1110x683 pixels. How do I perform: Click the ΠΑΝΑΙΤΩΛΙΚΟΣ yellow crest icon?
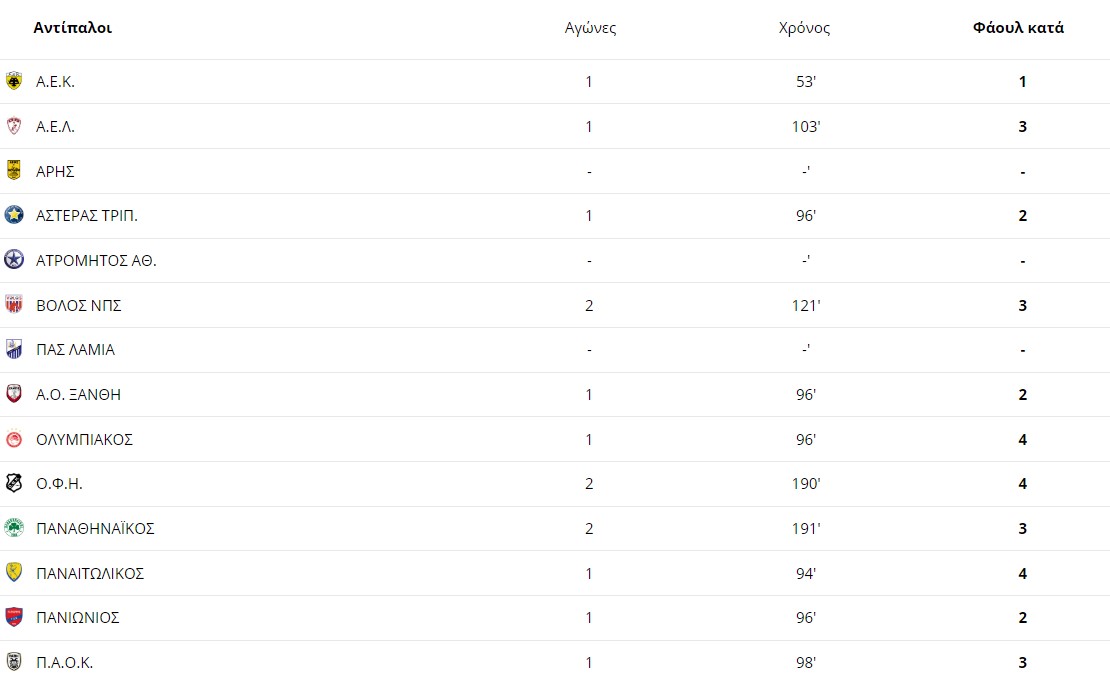pyautogui.click(x=13, y=573)
